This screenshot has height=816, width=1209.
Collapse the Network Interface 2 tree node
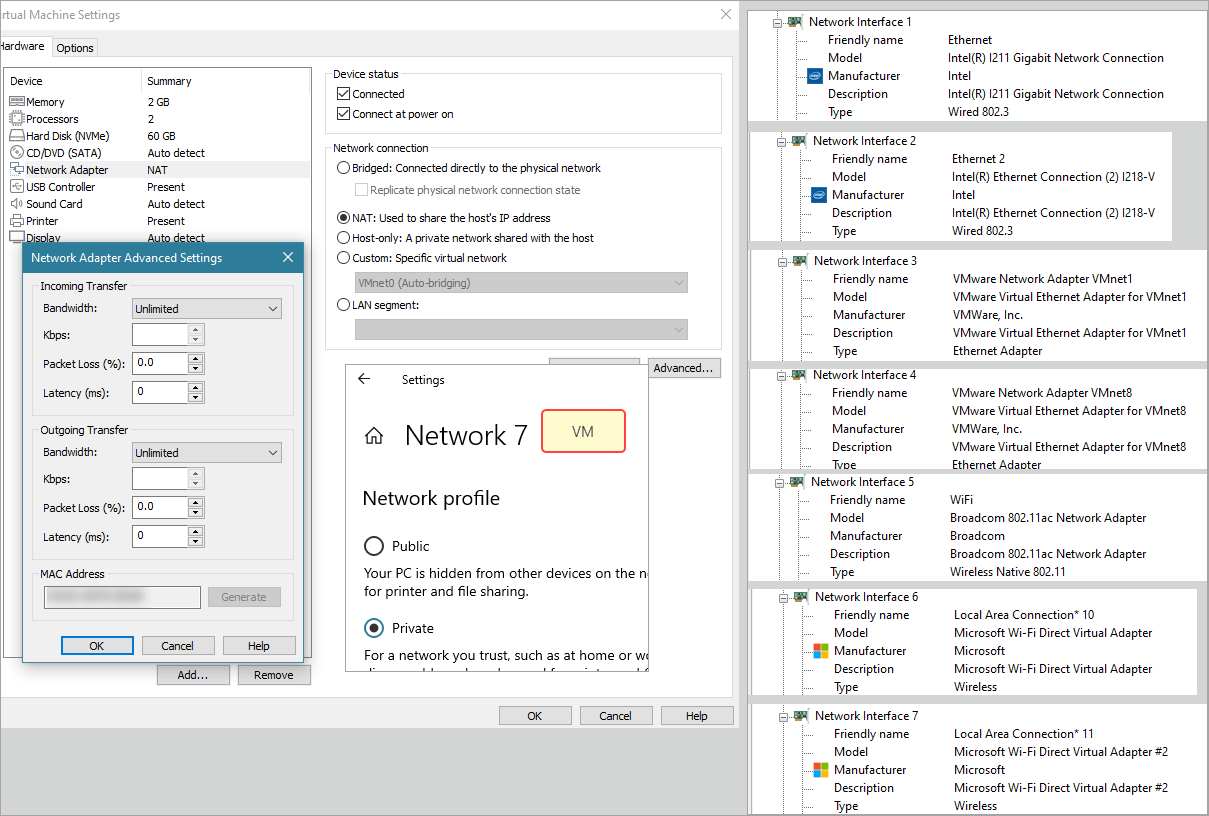click(781, 141)
